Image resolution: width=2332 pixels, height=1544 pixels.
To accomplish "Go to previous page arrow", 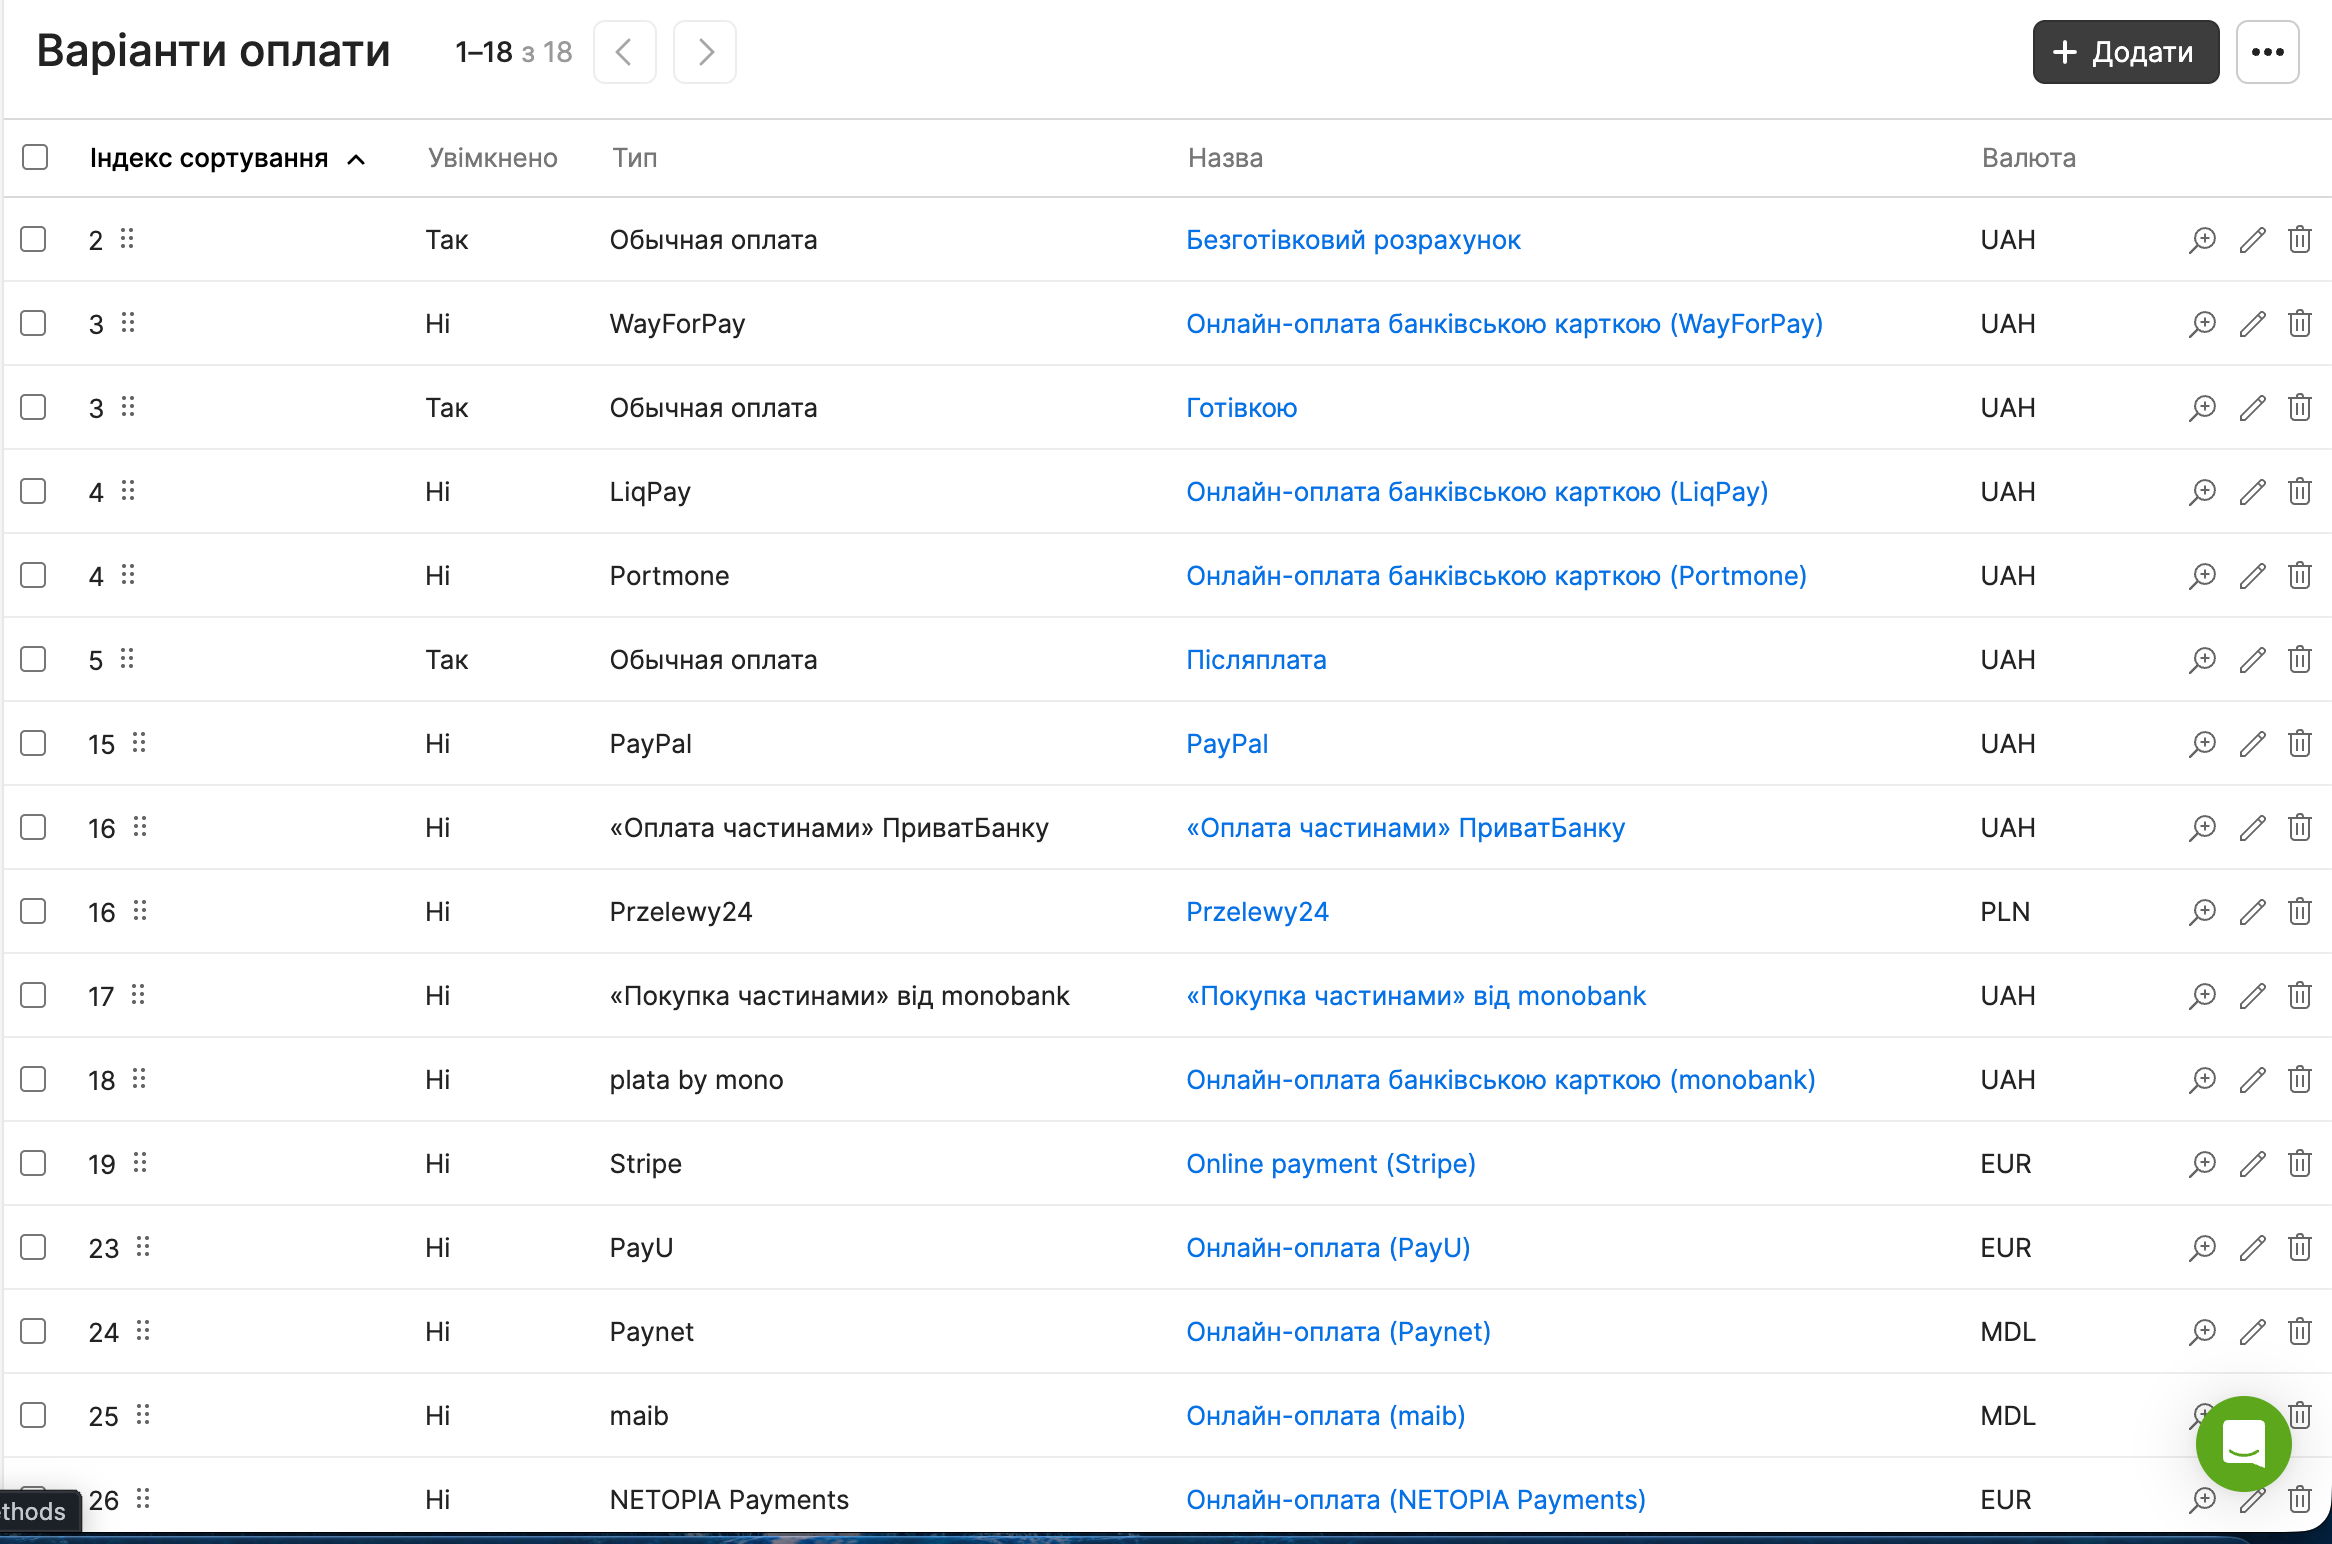I will 625,52.
